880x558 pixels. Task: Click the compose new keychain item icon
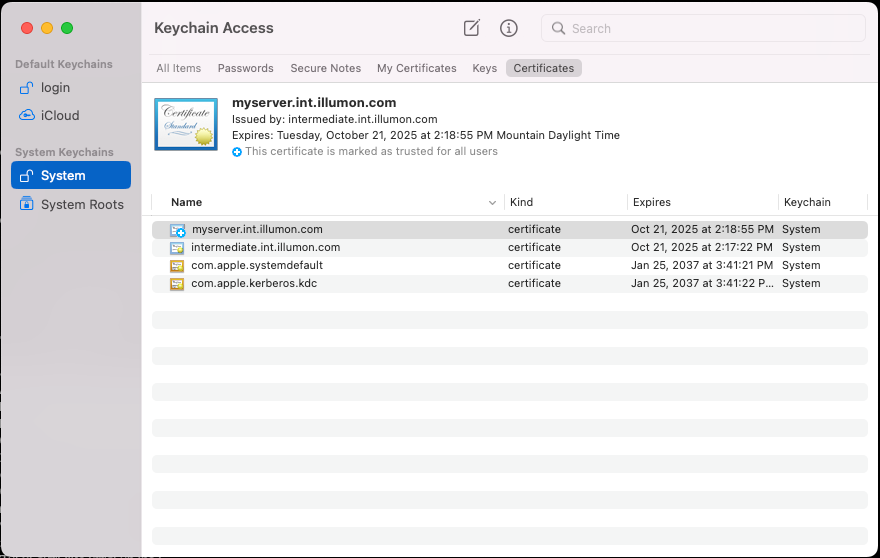click(x=471, y=28)
